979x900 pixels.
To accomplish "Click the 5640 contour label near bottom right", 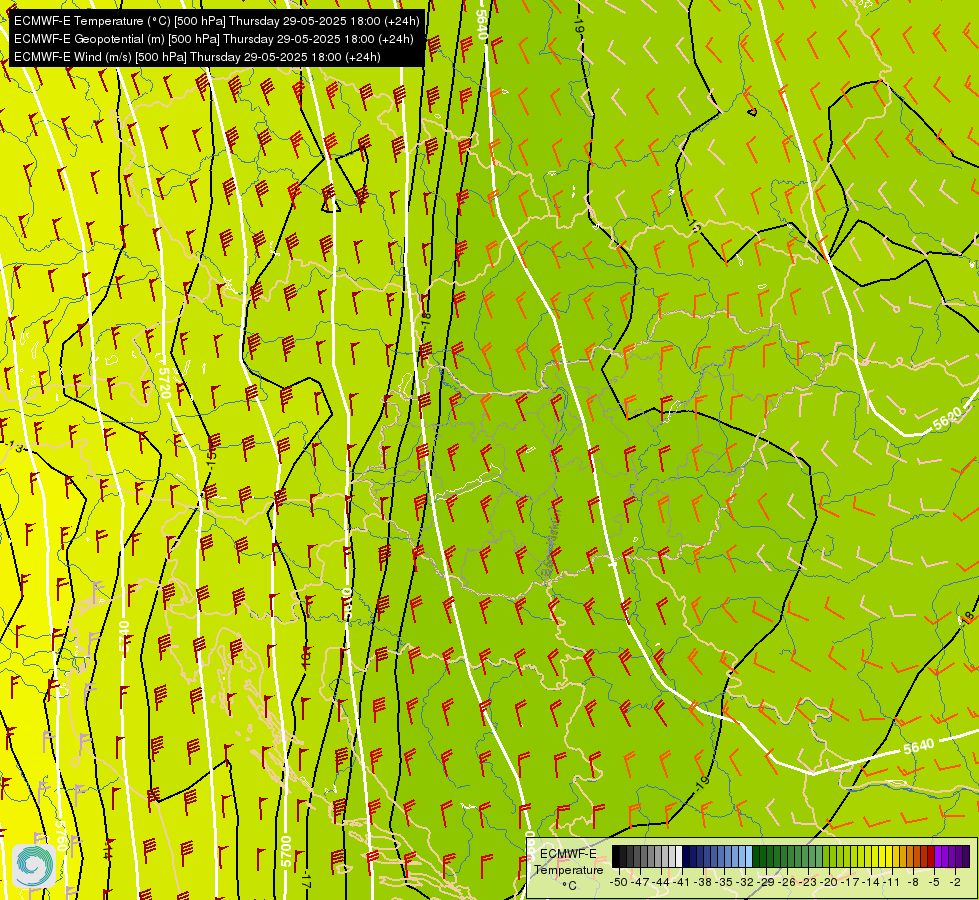I will tap(918, 746).
